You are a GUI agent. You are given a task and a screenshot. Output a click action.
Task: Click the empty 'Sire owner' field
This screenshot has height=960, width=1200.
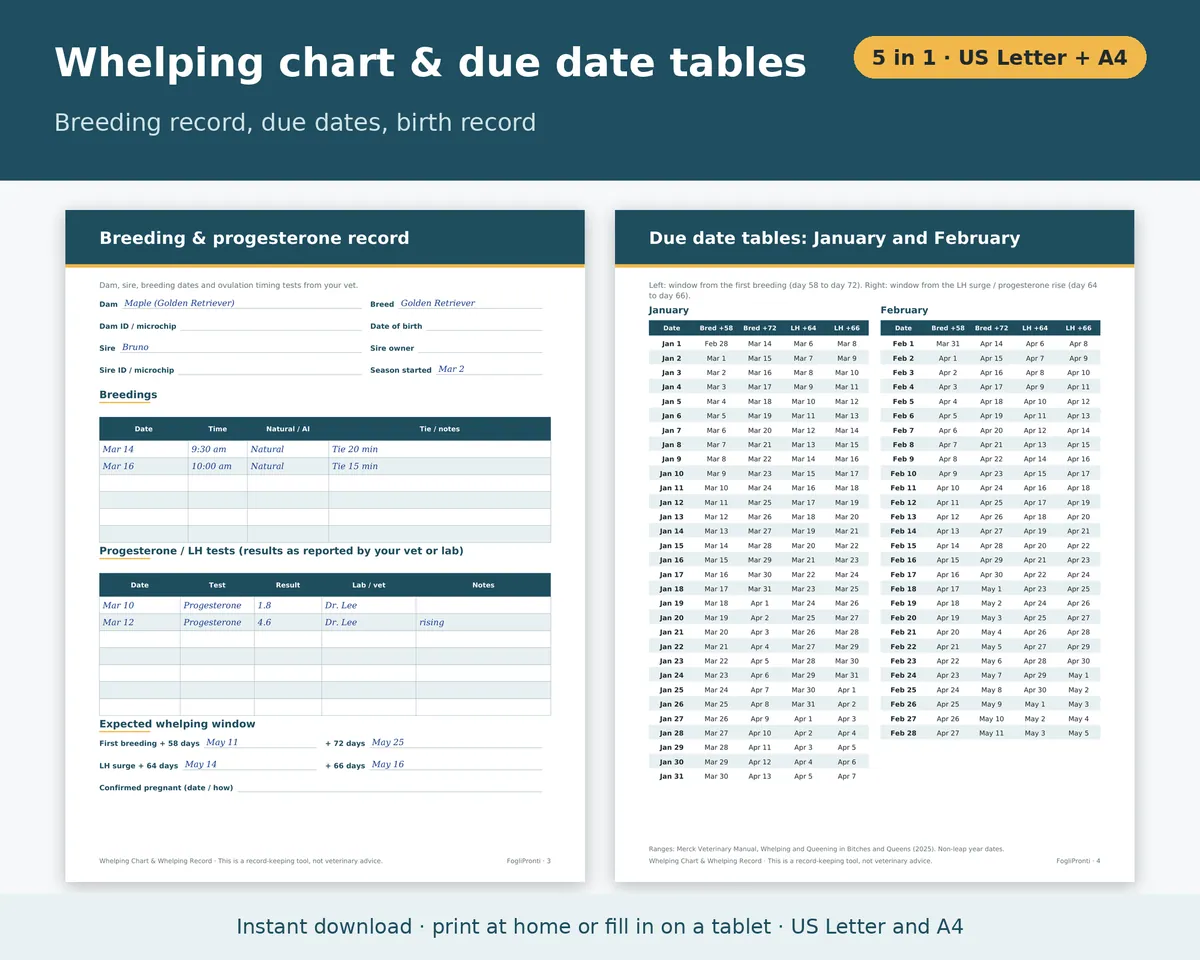point(480,348)
